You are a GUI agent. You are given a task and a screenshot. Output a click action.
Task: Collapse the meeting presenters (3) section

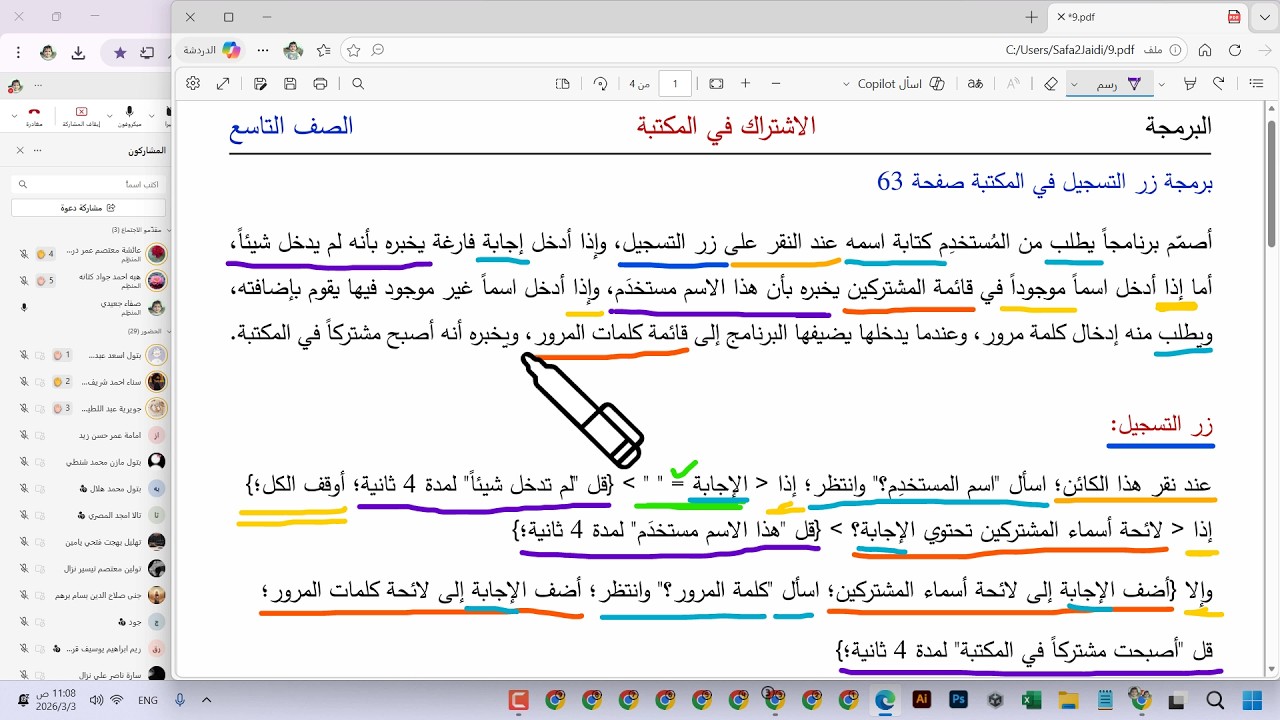tap(167, 230)
